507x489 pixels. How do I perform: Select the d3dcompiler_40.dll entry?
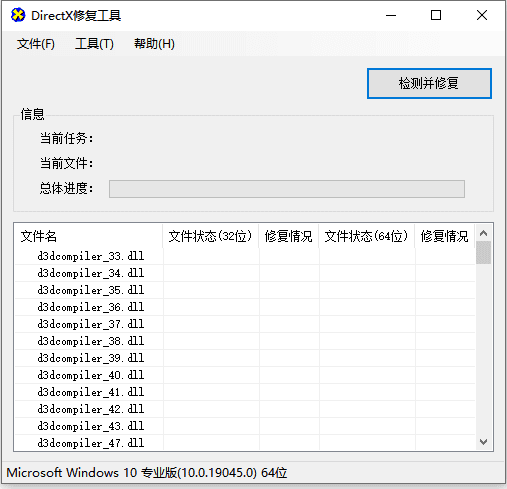245,375
